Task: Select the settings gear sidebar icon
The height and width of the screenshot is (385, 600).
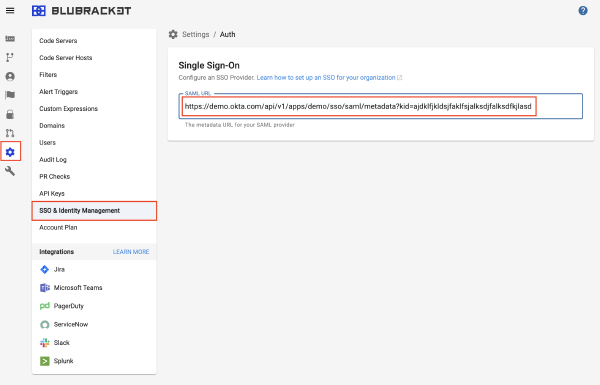Action: click(x=10, y=152)
